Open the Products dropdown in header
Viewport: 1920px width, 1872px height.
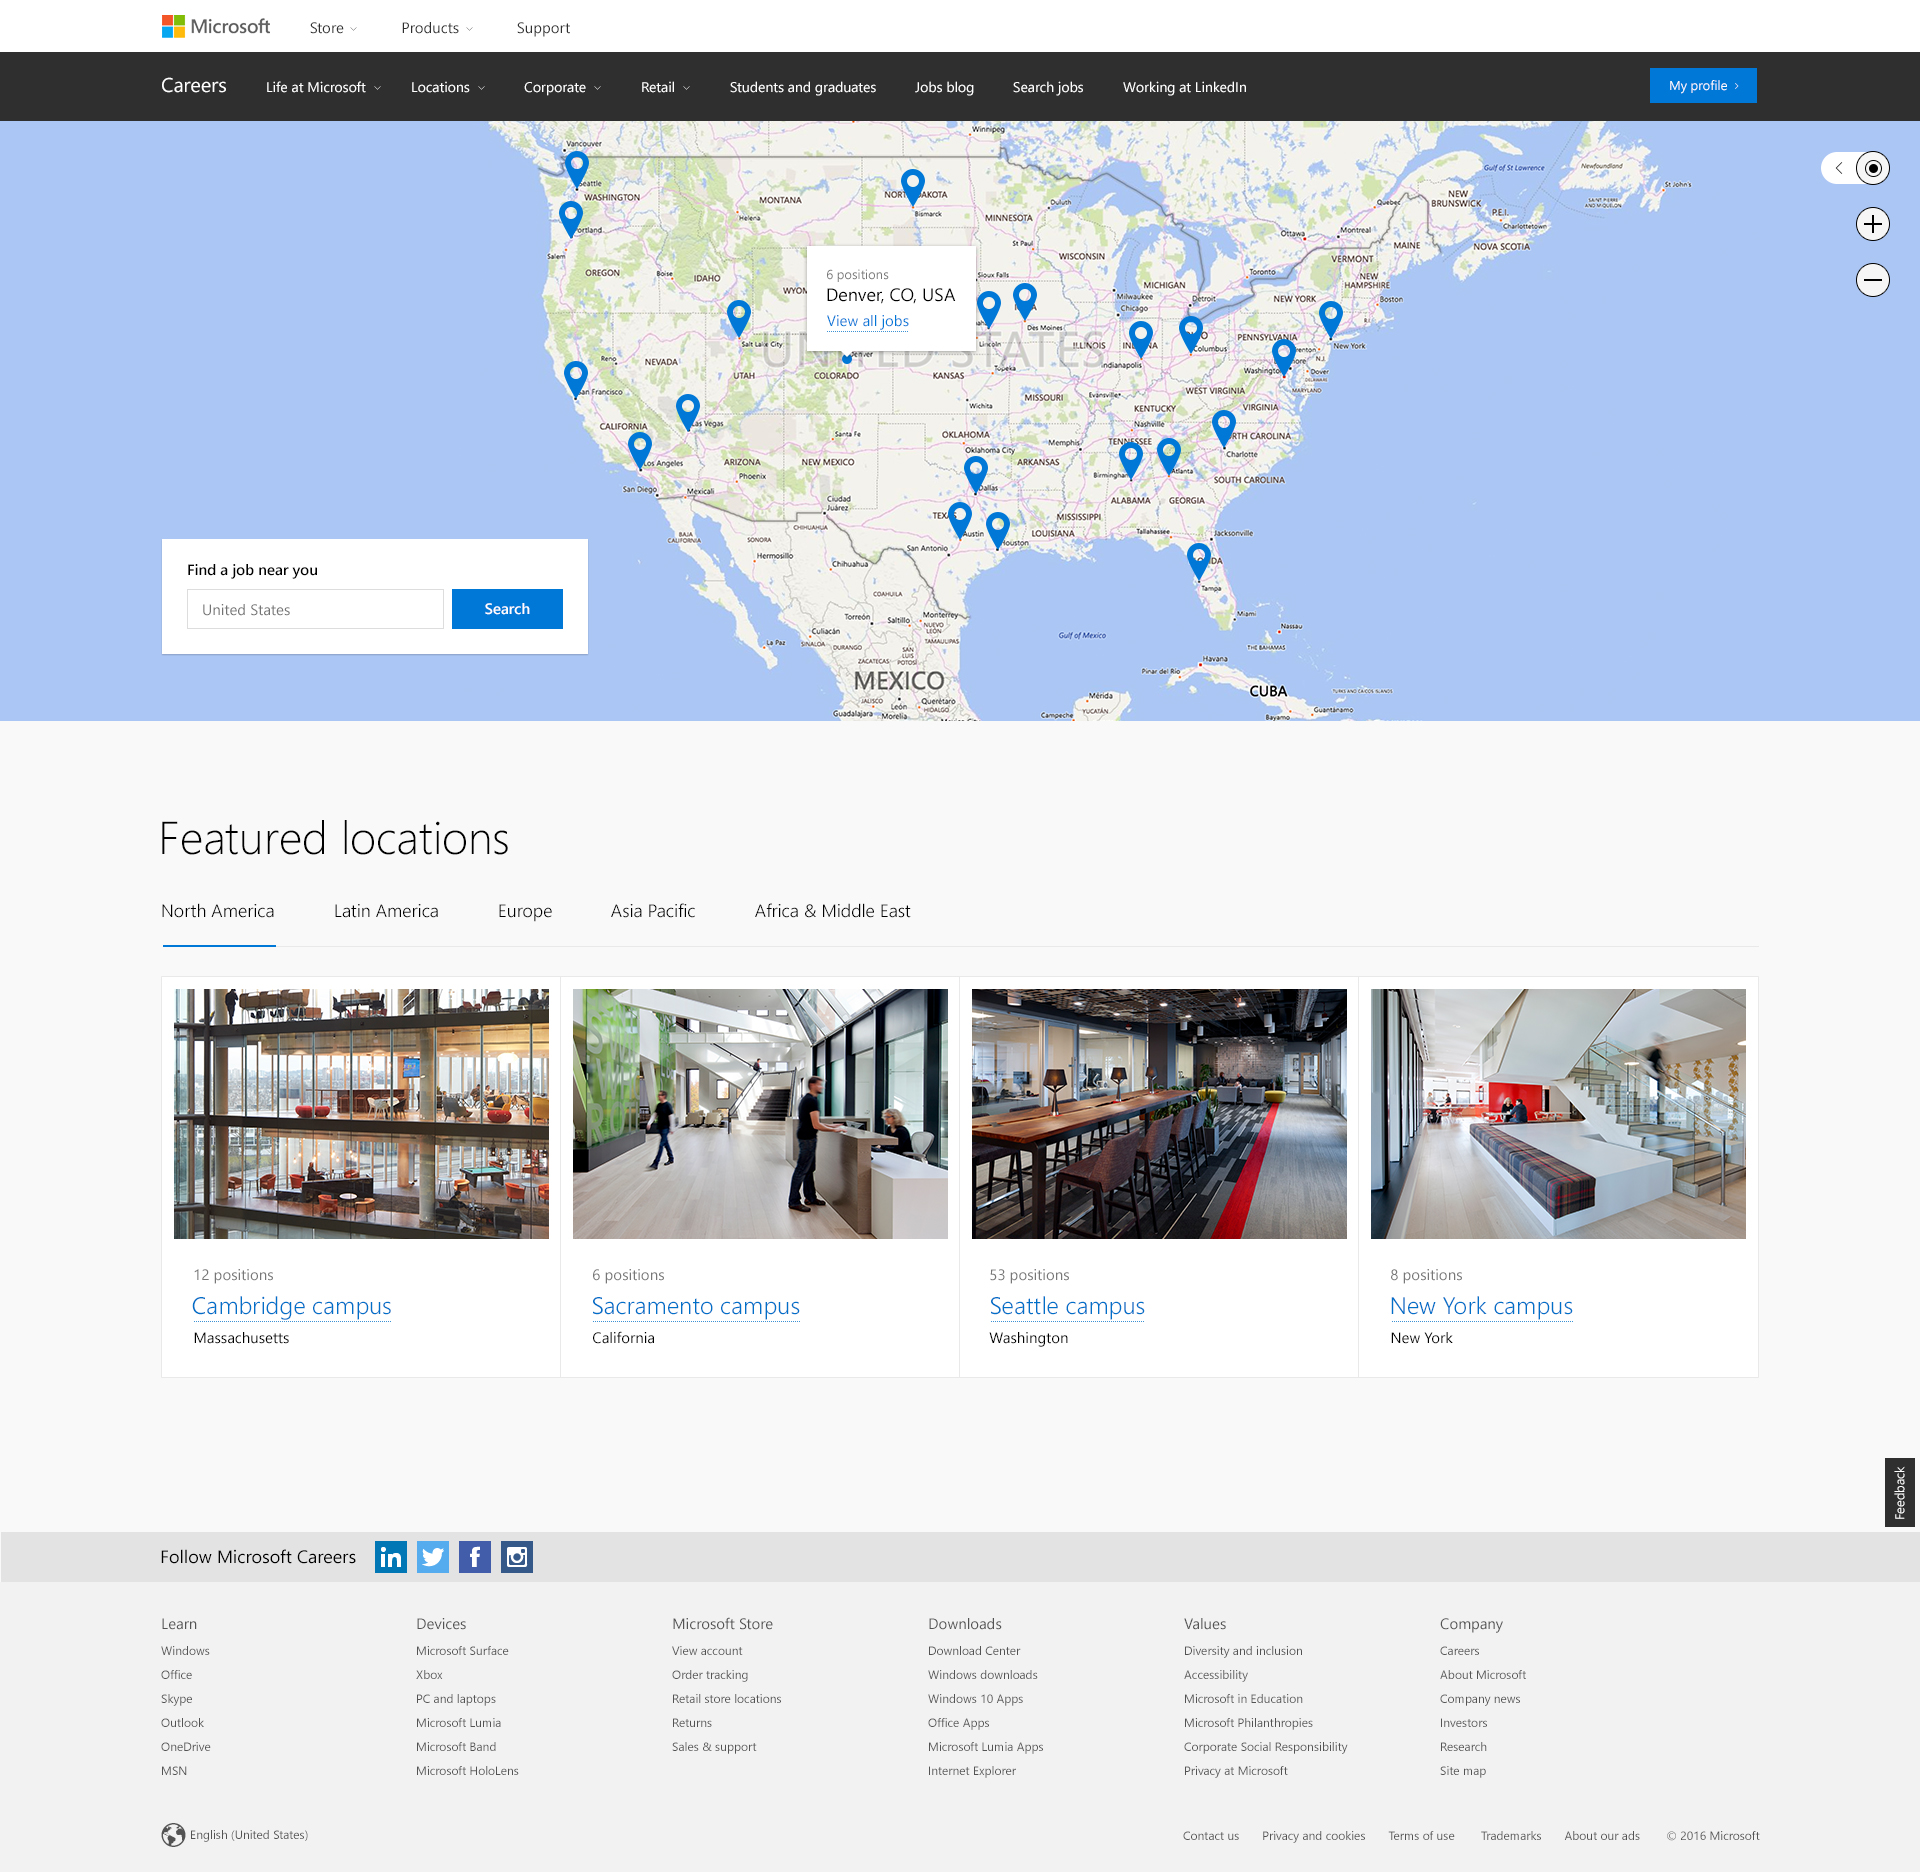pos(437,28)
